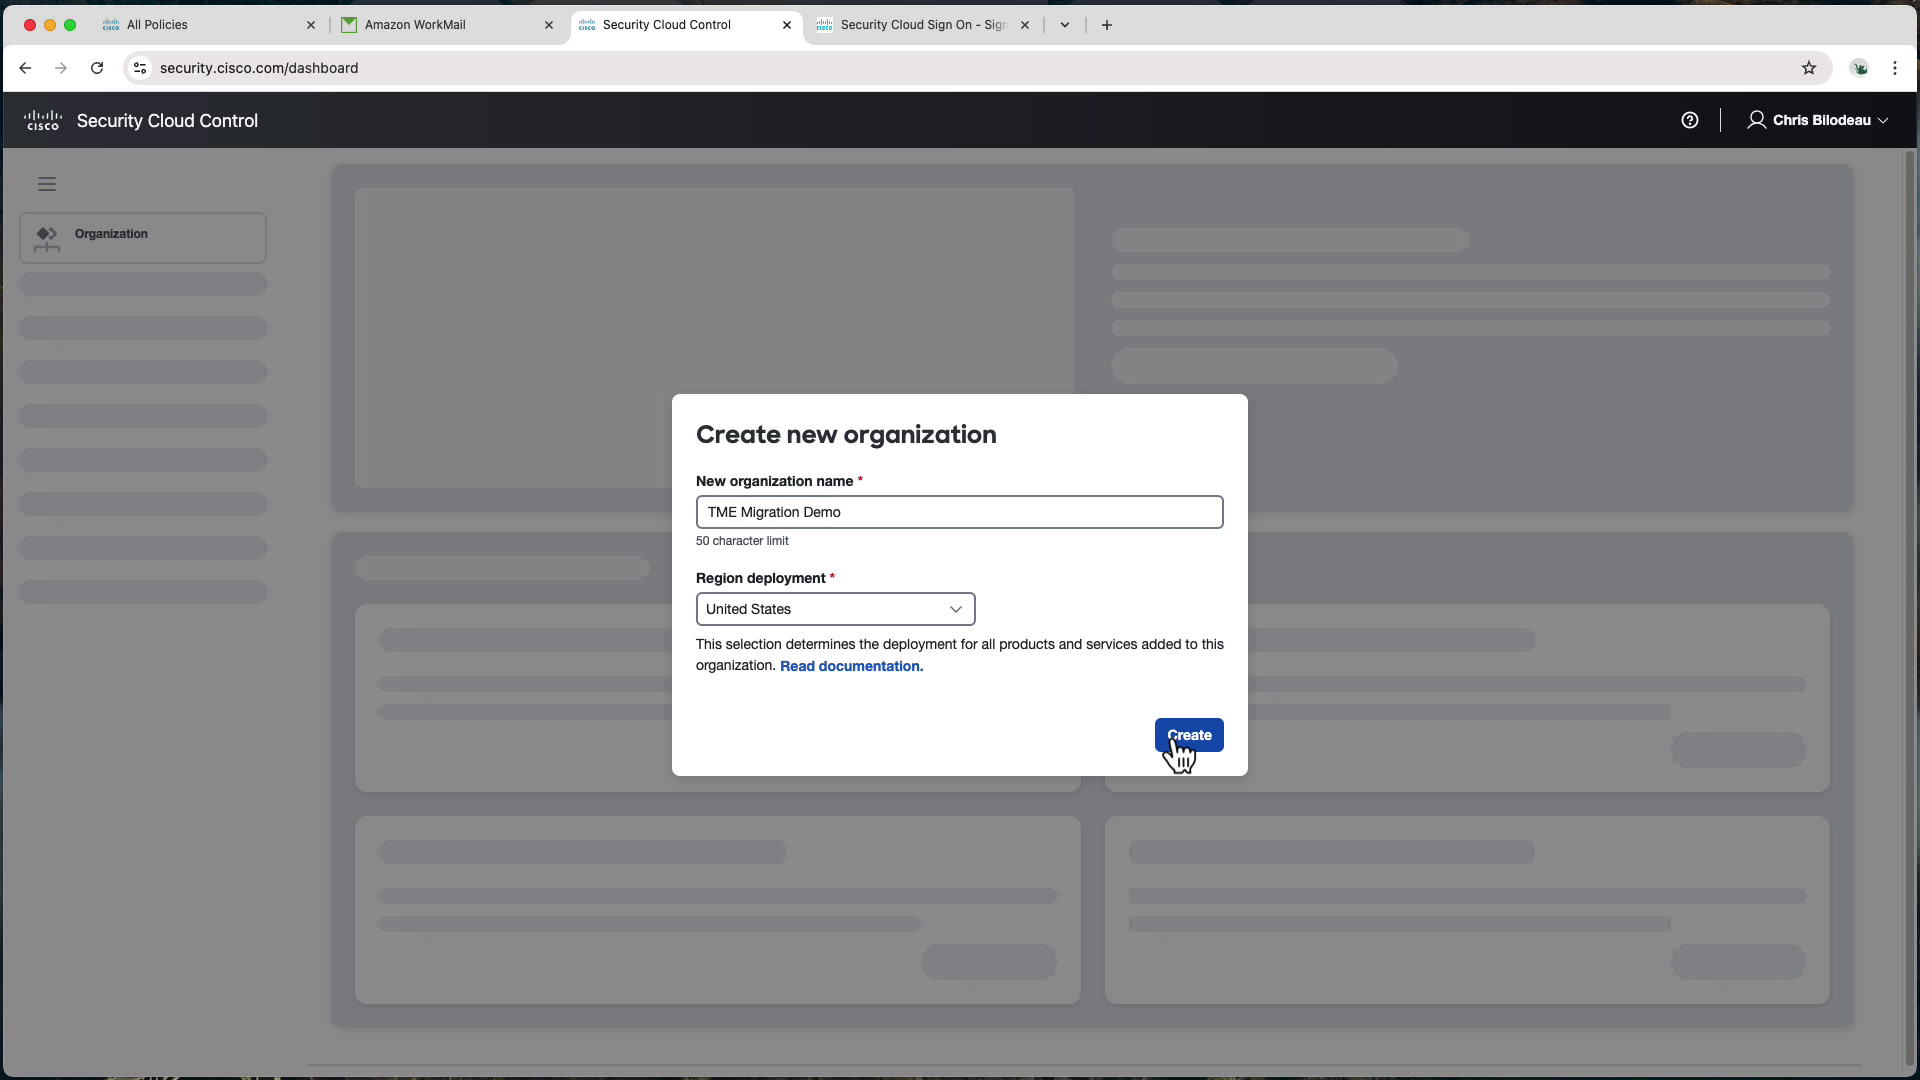Expand the Region deployment dropdown
The height and width of the screenshot is (1080, 1920).
[835, 609]
